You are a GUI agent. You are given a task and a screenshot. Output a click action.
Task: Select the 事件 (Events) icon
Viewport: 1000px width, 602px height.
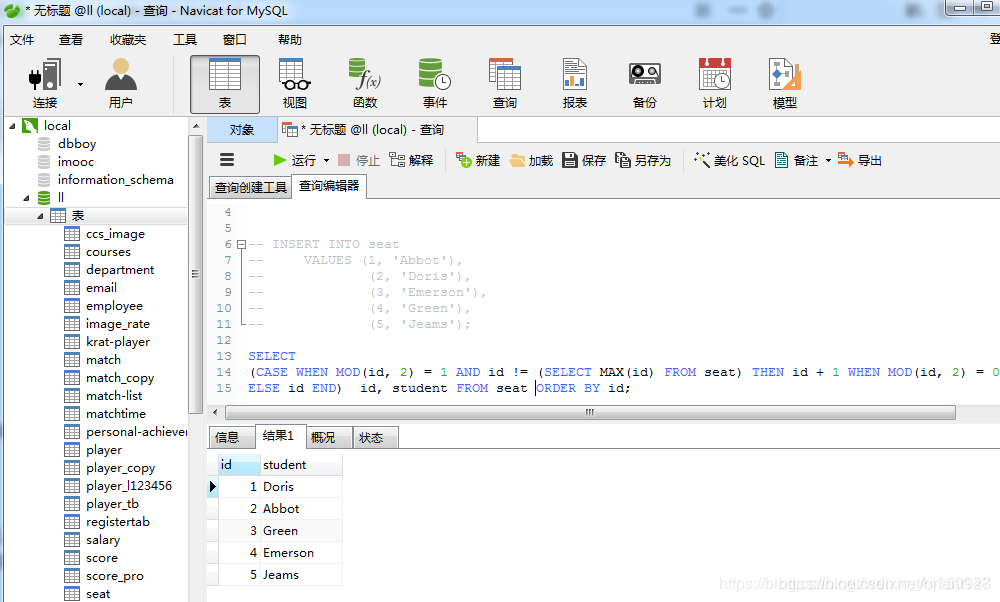[434, 80]
